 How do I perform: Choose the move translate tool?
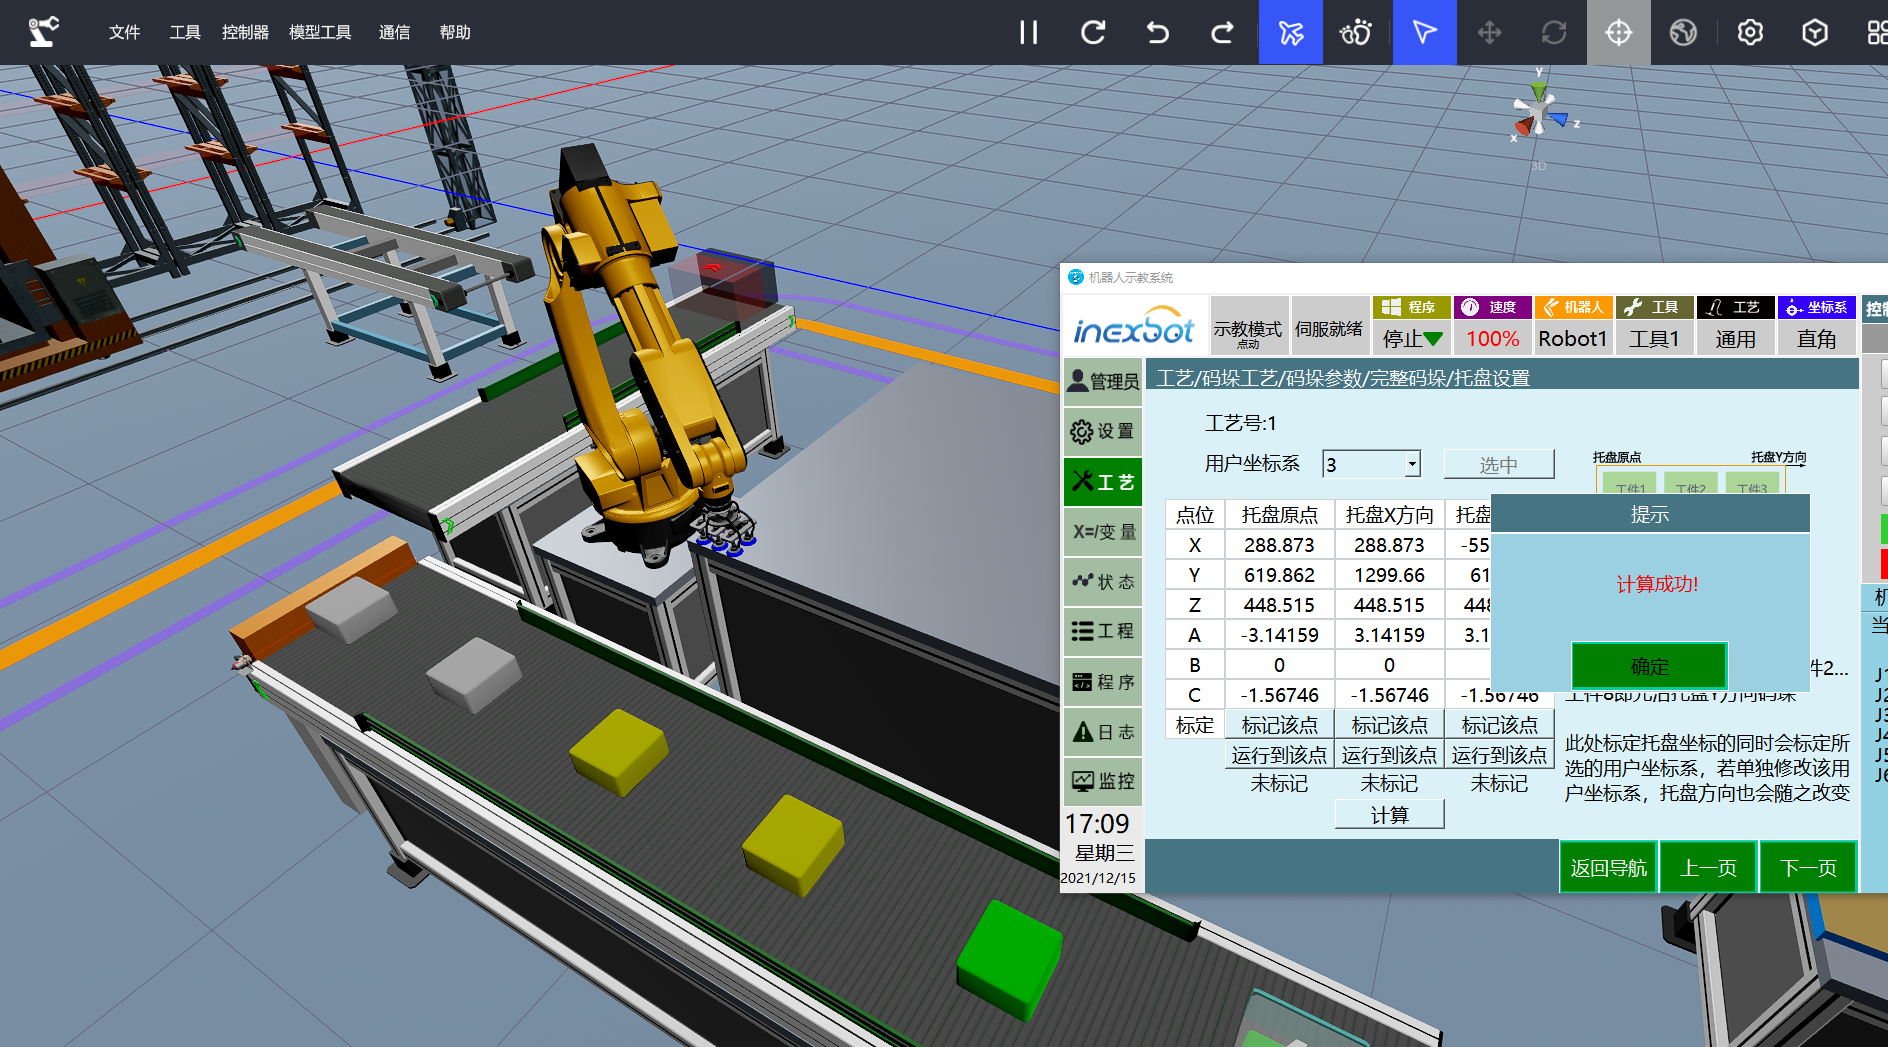click(1490, 32)
